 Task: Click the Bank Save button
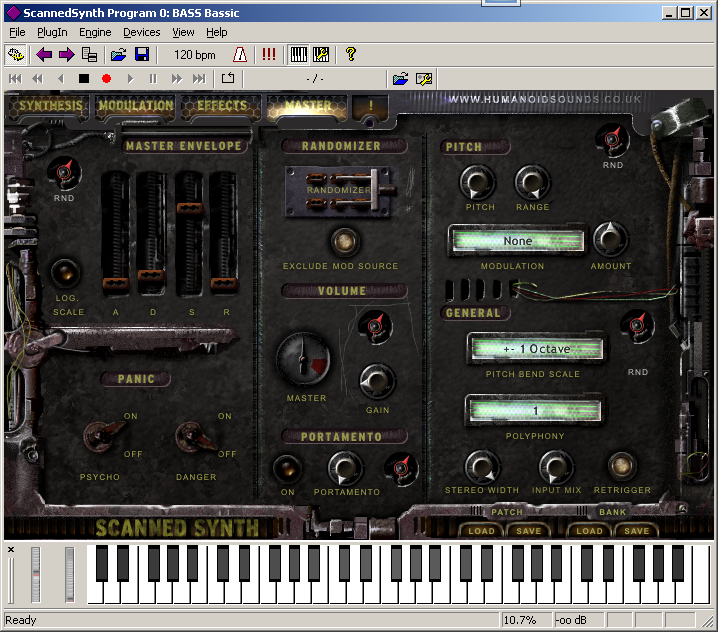(636, 531)
